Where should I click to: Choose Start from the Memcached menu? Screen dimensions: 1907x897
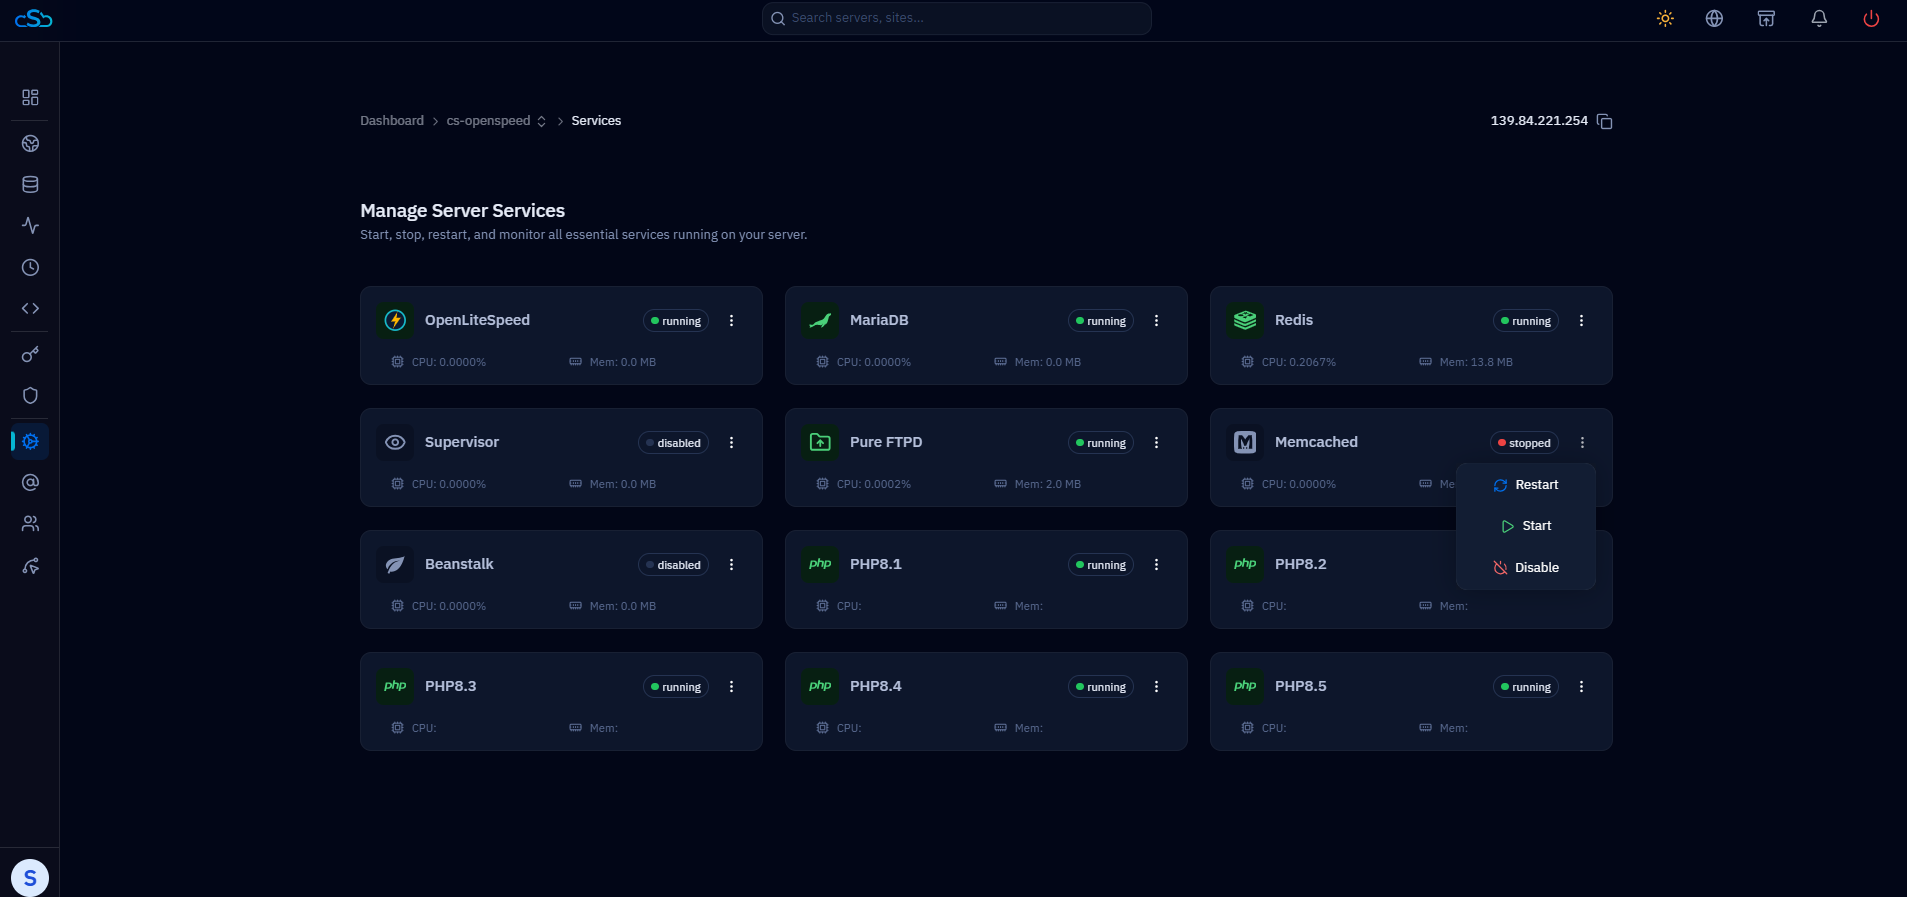(x=1526, y=526)
